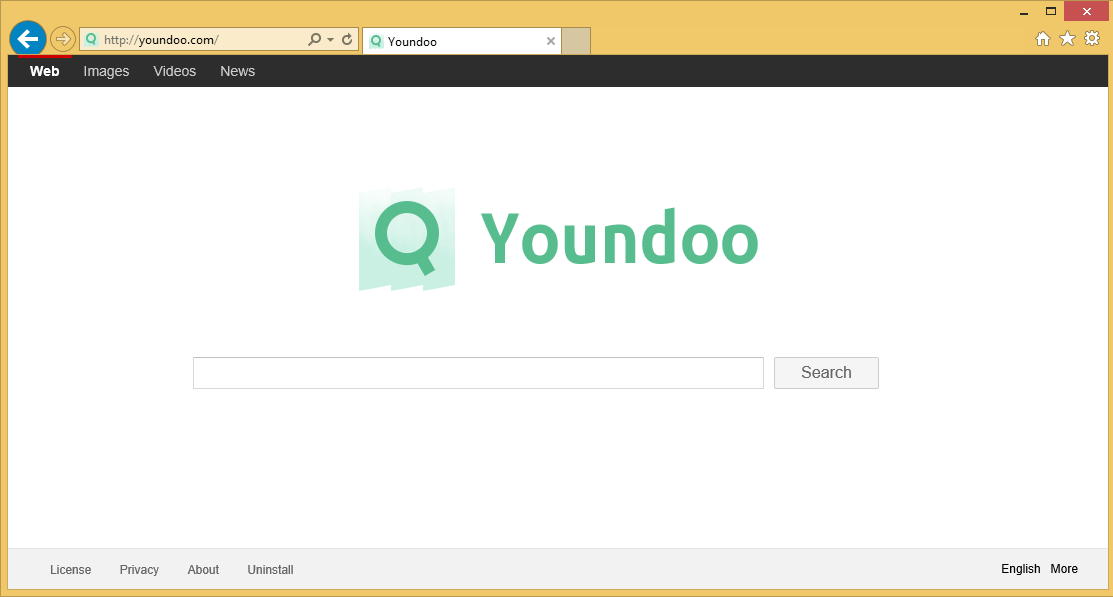
Task: Open the News section
Action: tap(237, 71)
